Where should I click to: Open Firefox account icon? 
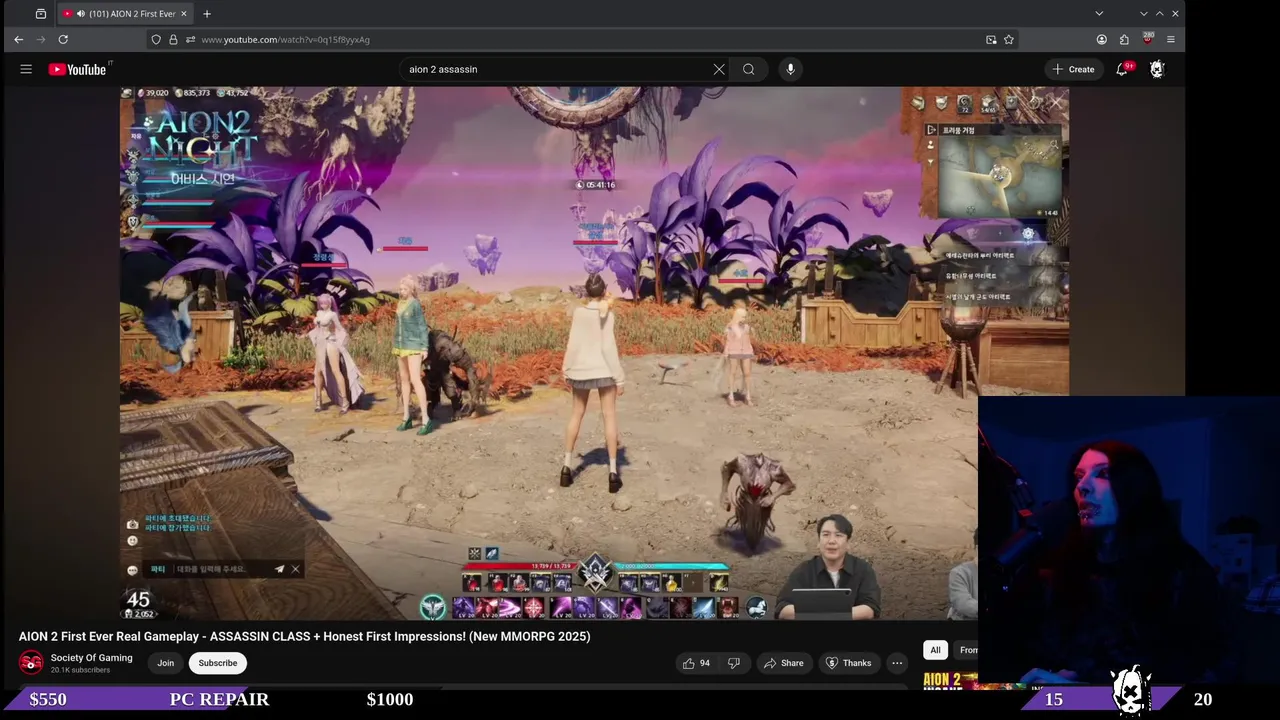click(x=1101, y=39)
